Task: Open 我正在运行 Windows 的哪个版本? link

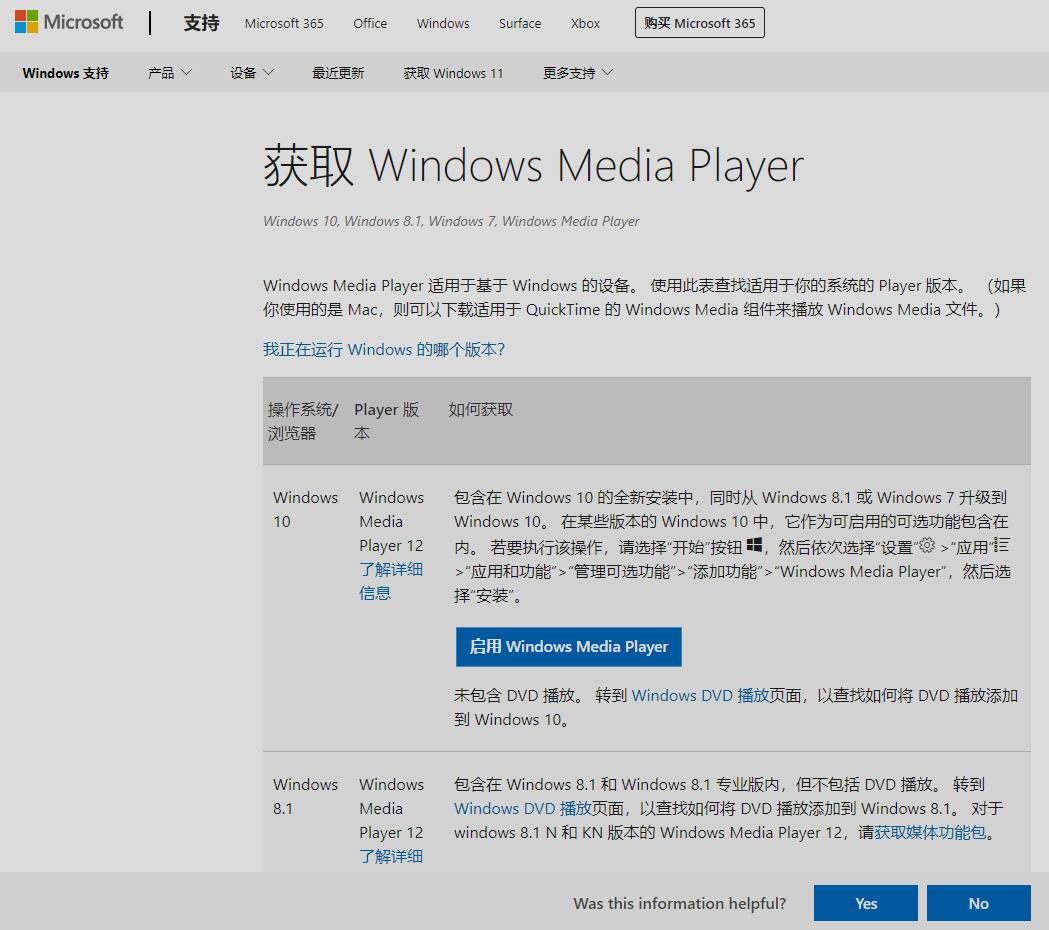Action: click(x=384, y=349)
